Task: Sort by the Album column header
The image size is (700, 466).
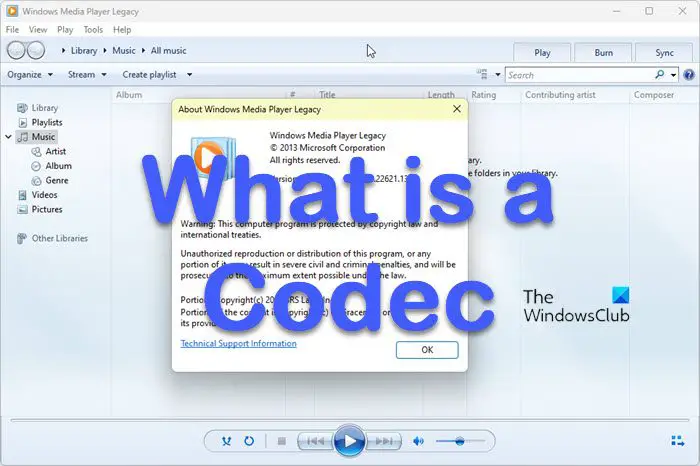Action: [x=129, y=95]
